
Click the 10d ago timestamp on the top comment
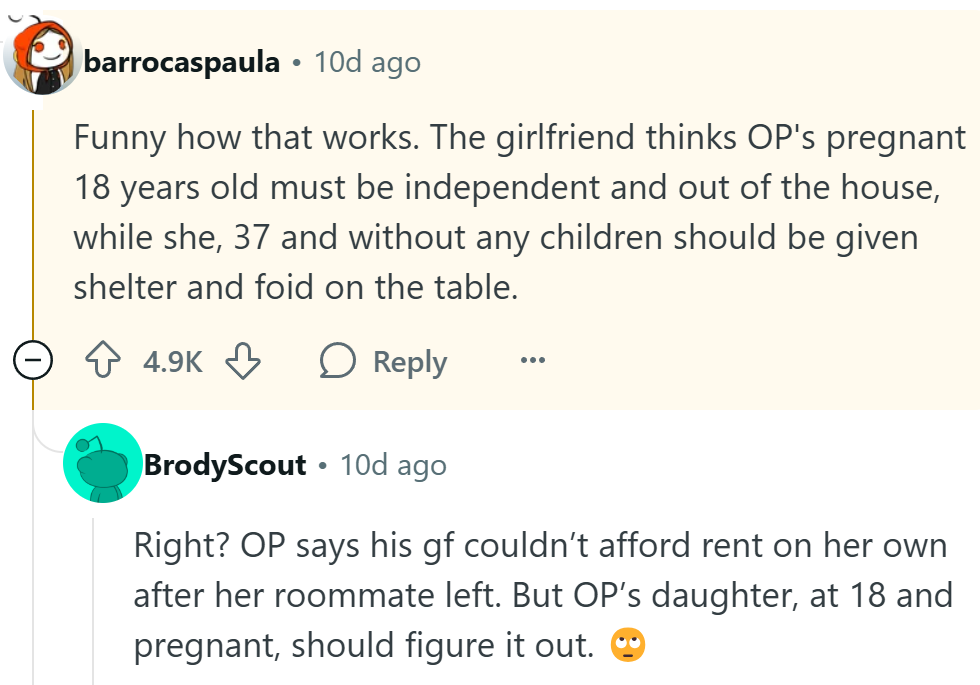[366, 61]
